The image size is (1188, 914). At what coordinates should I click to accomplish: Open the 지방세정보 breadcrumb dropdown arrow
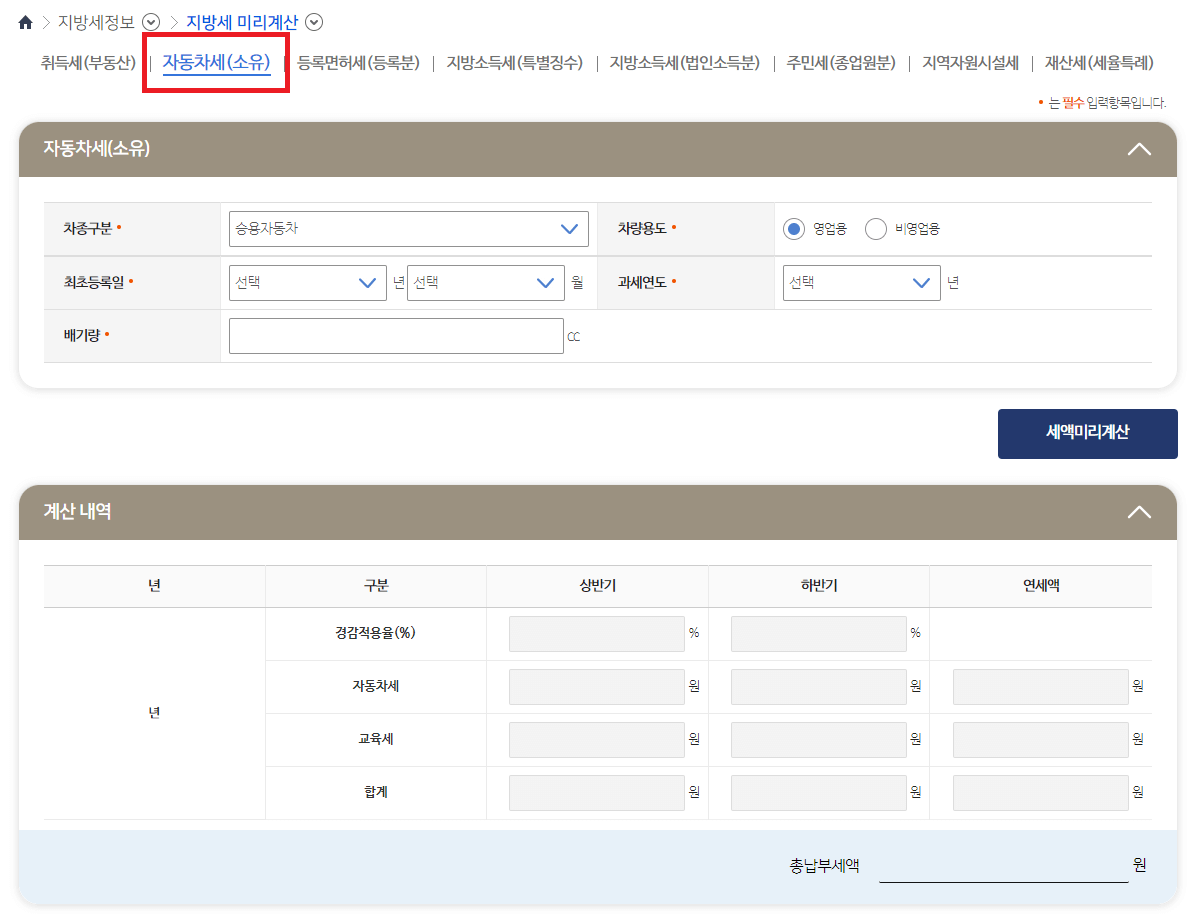[x=151, y=23]
